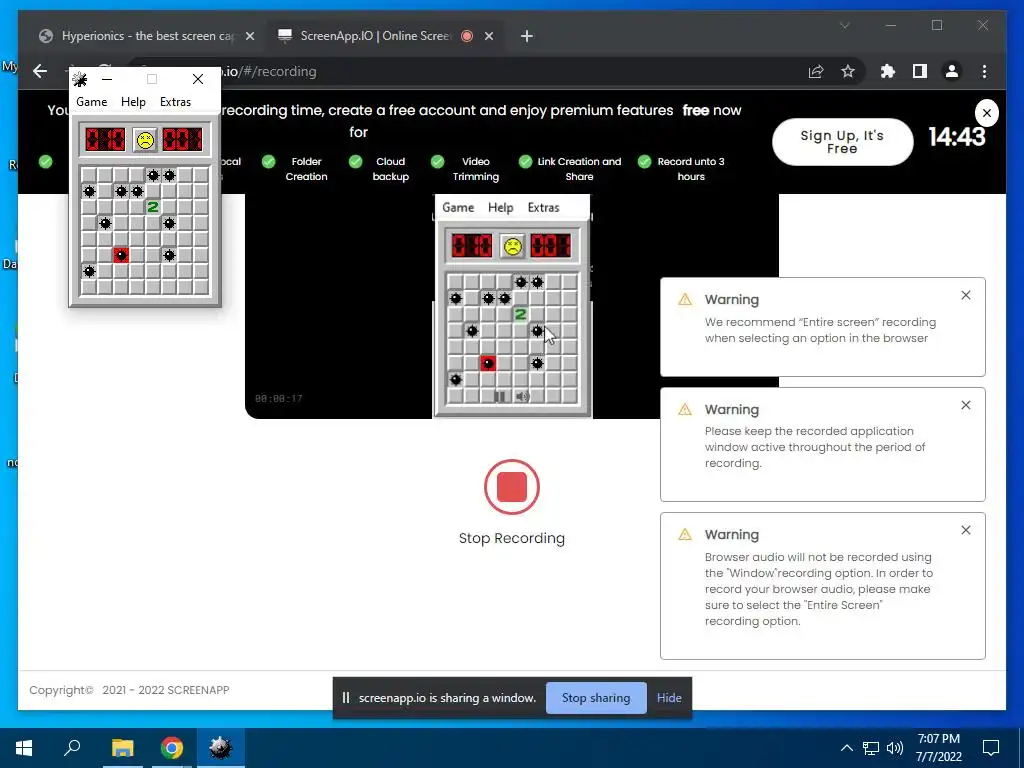Open the Extras menu in Minesweeper window
1024x768 pixels.
175,102
